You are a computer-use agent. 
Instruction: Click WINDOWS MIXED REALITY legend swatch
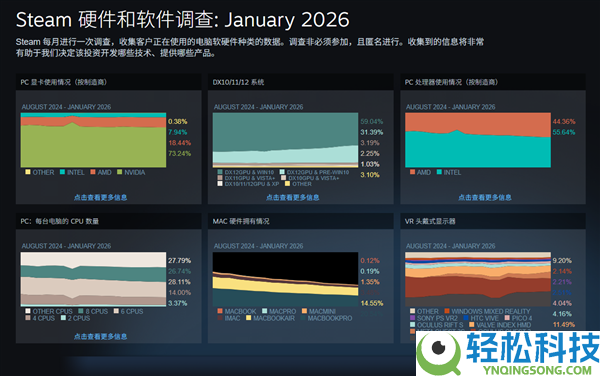[447, 311]
